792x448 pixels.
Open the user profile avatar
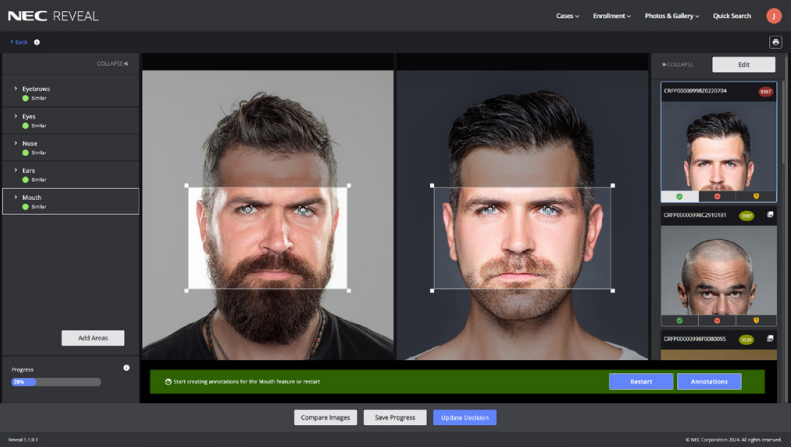click(773, 16)
